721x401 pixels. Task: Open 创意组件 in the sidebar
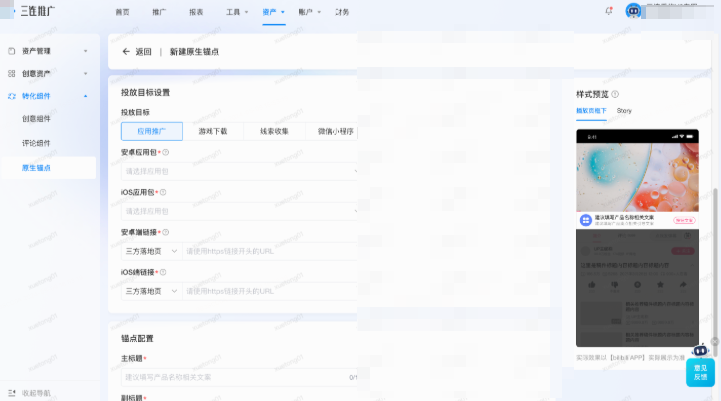click(36, 119)
